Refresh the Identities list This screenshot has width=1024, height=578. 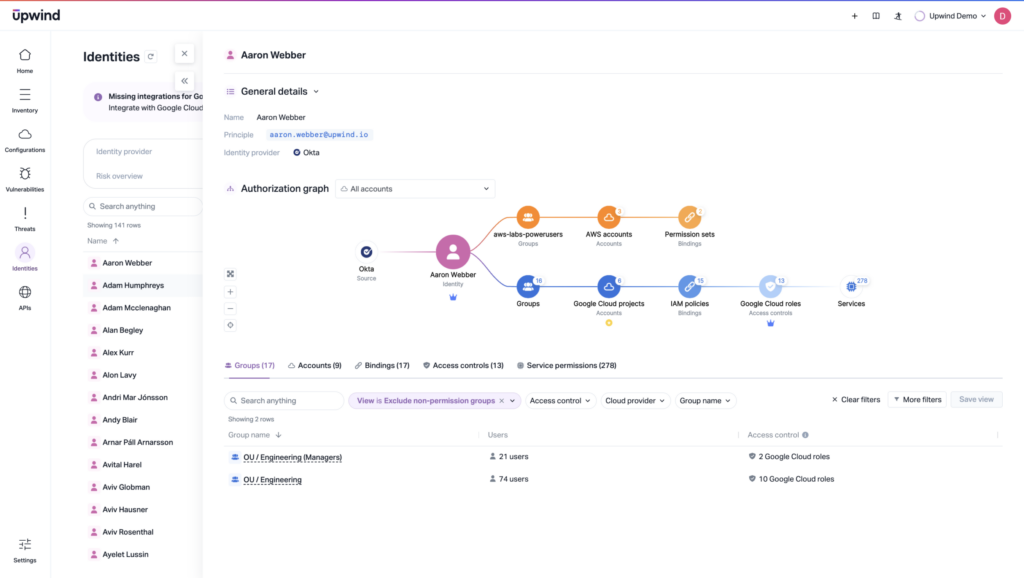(x=151, y=57)
